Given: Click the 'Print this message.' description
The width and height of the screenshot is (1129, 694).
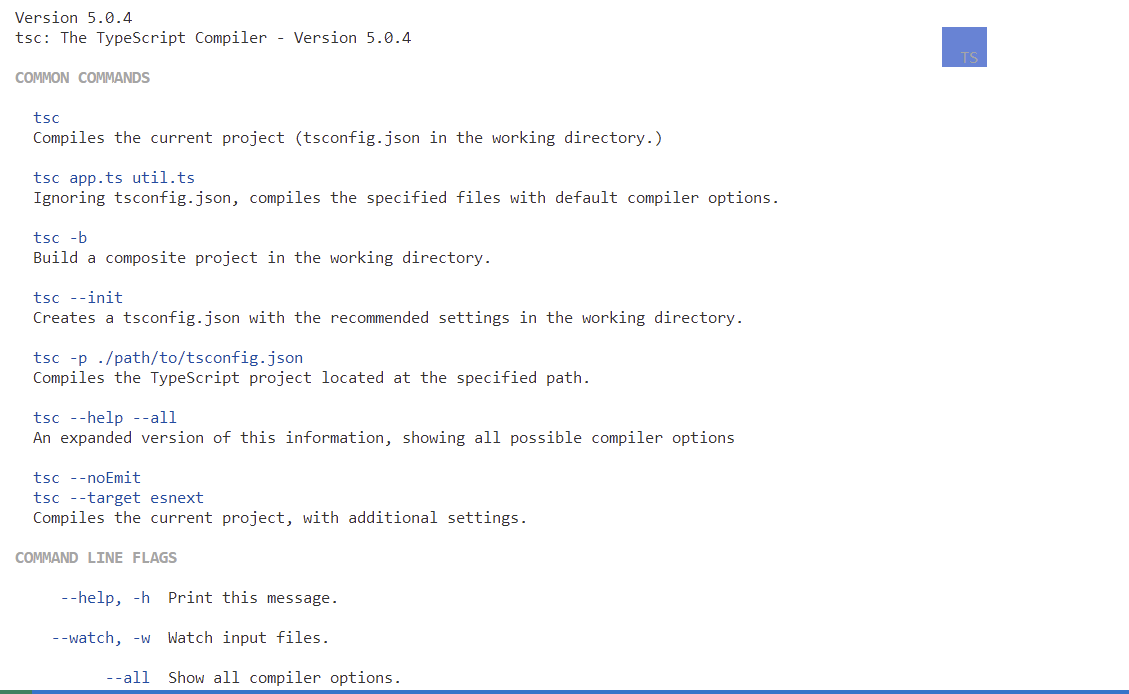Looking at the screenshot, I should tap(253, 598).
